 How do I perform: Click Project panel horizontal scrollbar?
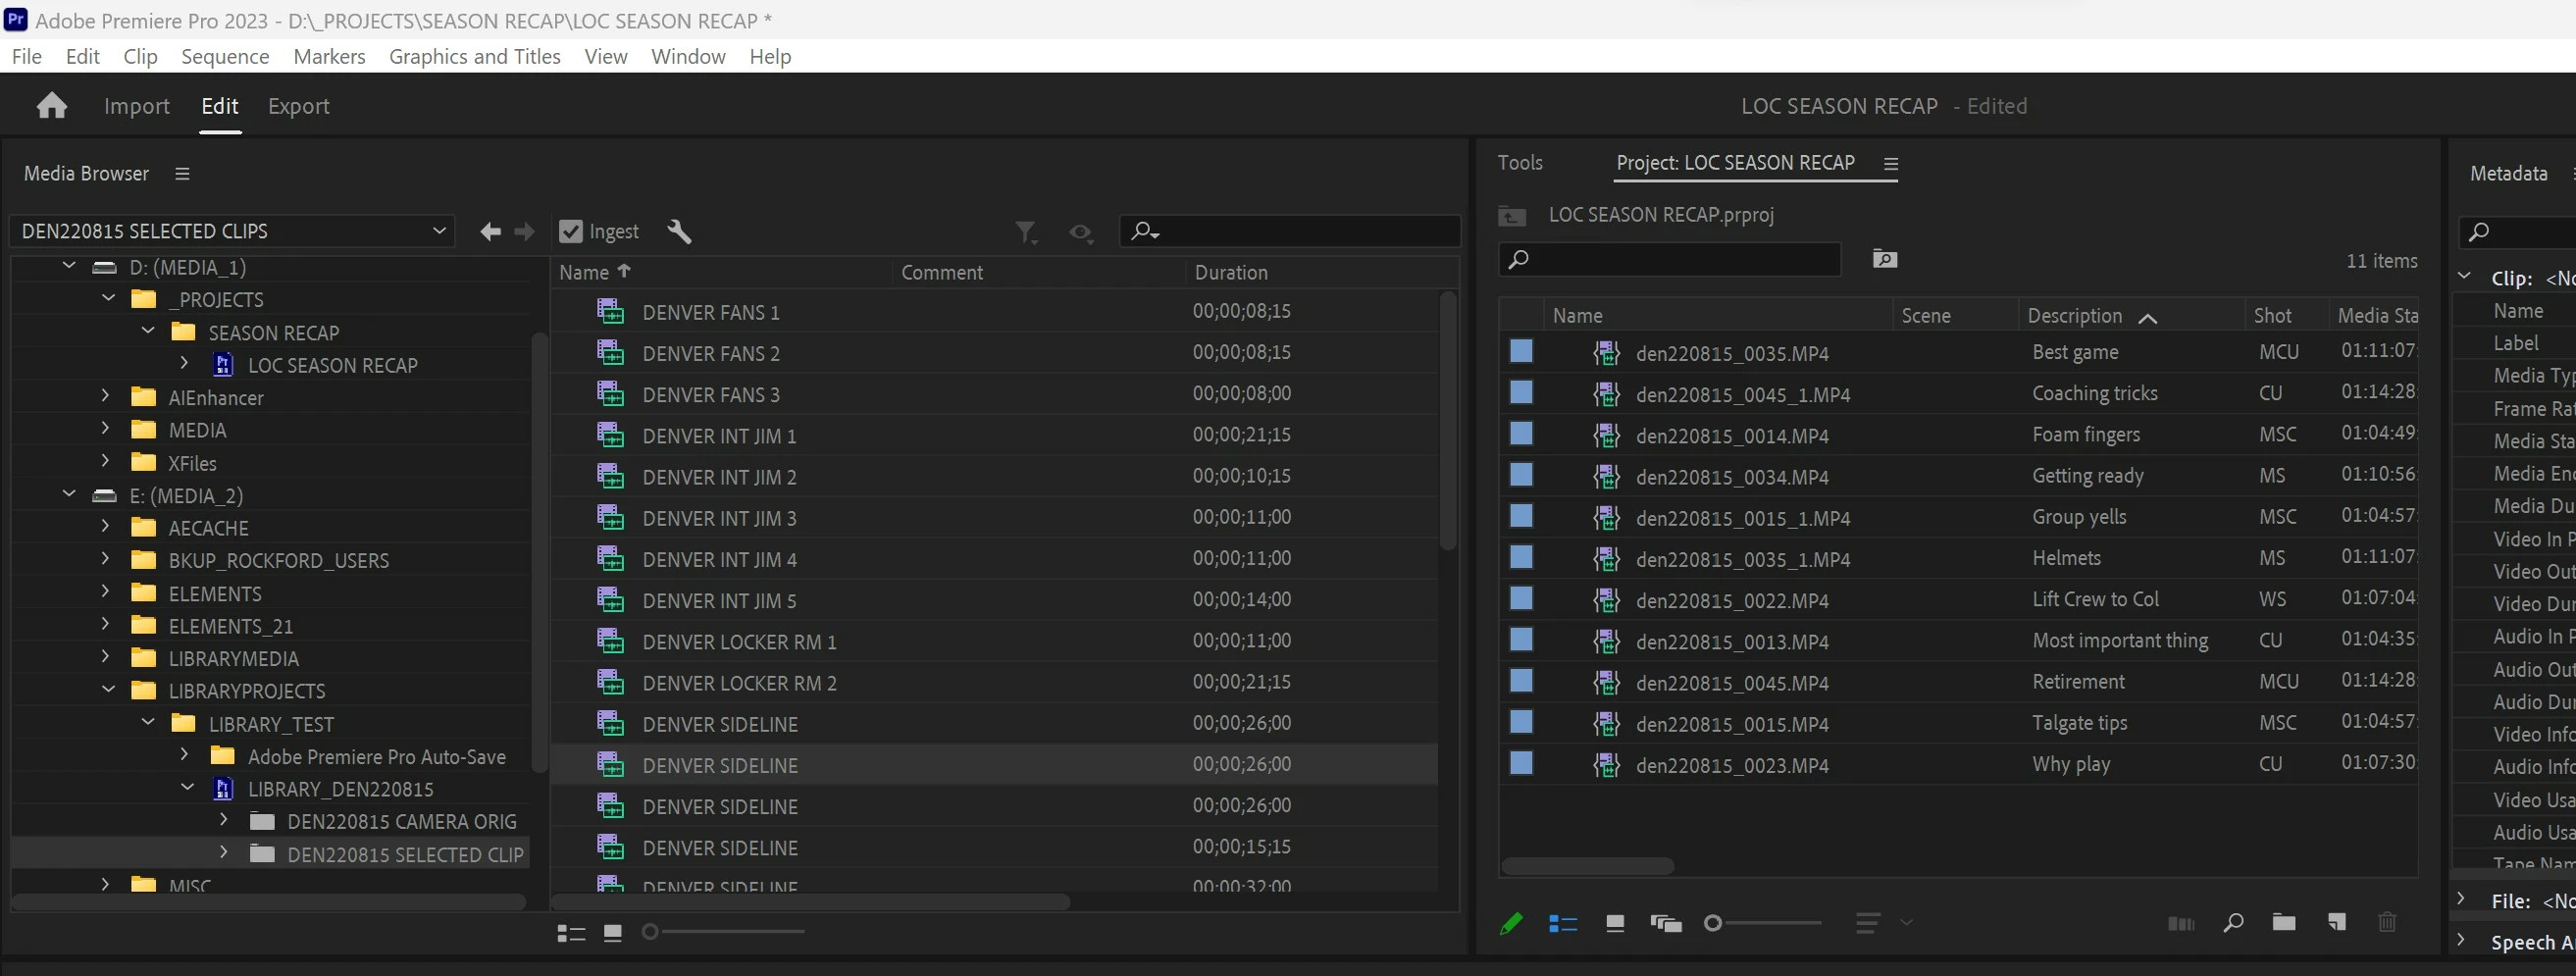[x=1587, y=866]
